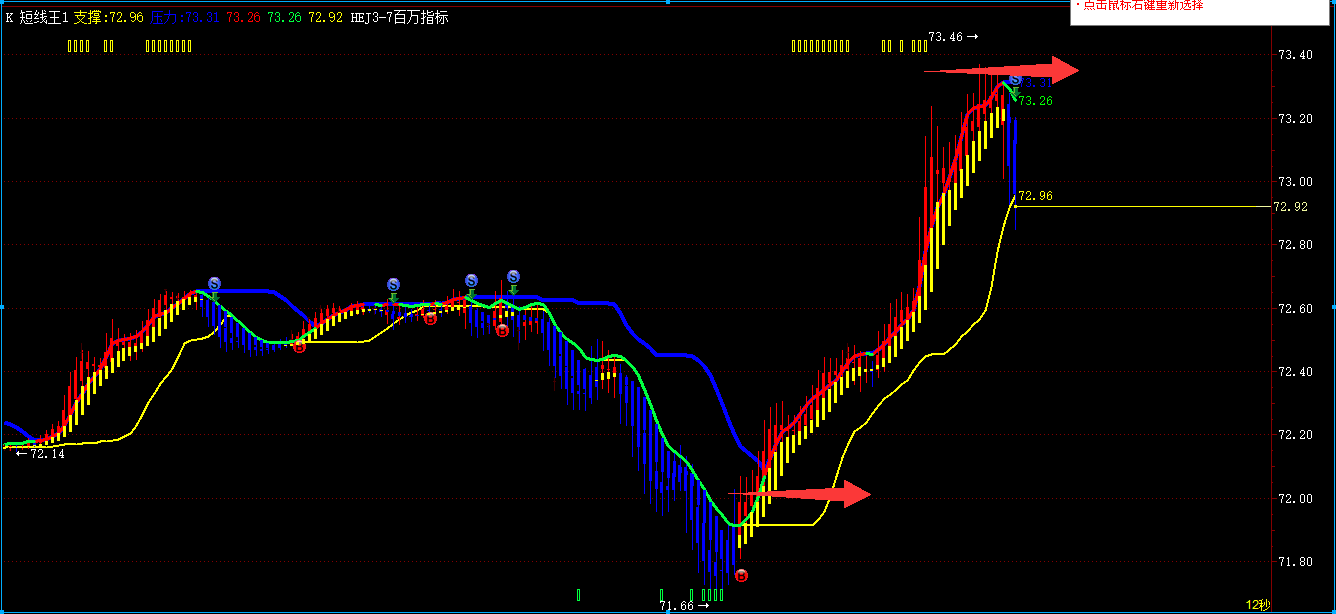Click the blue 73.31 label on the chart
This screenshot has width=1336, height=614.
1038,83
